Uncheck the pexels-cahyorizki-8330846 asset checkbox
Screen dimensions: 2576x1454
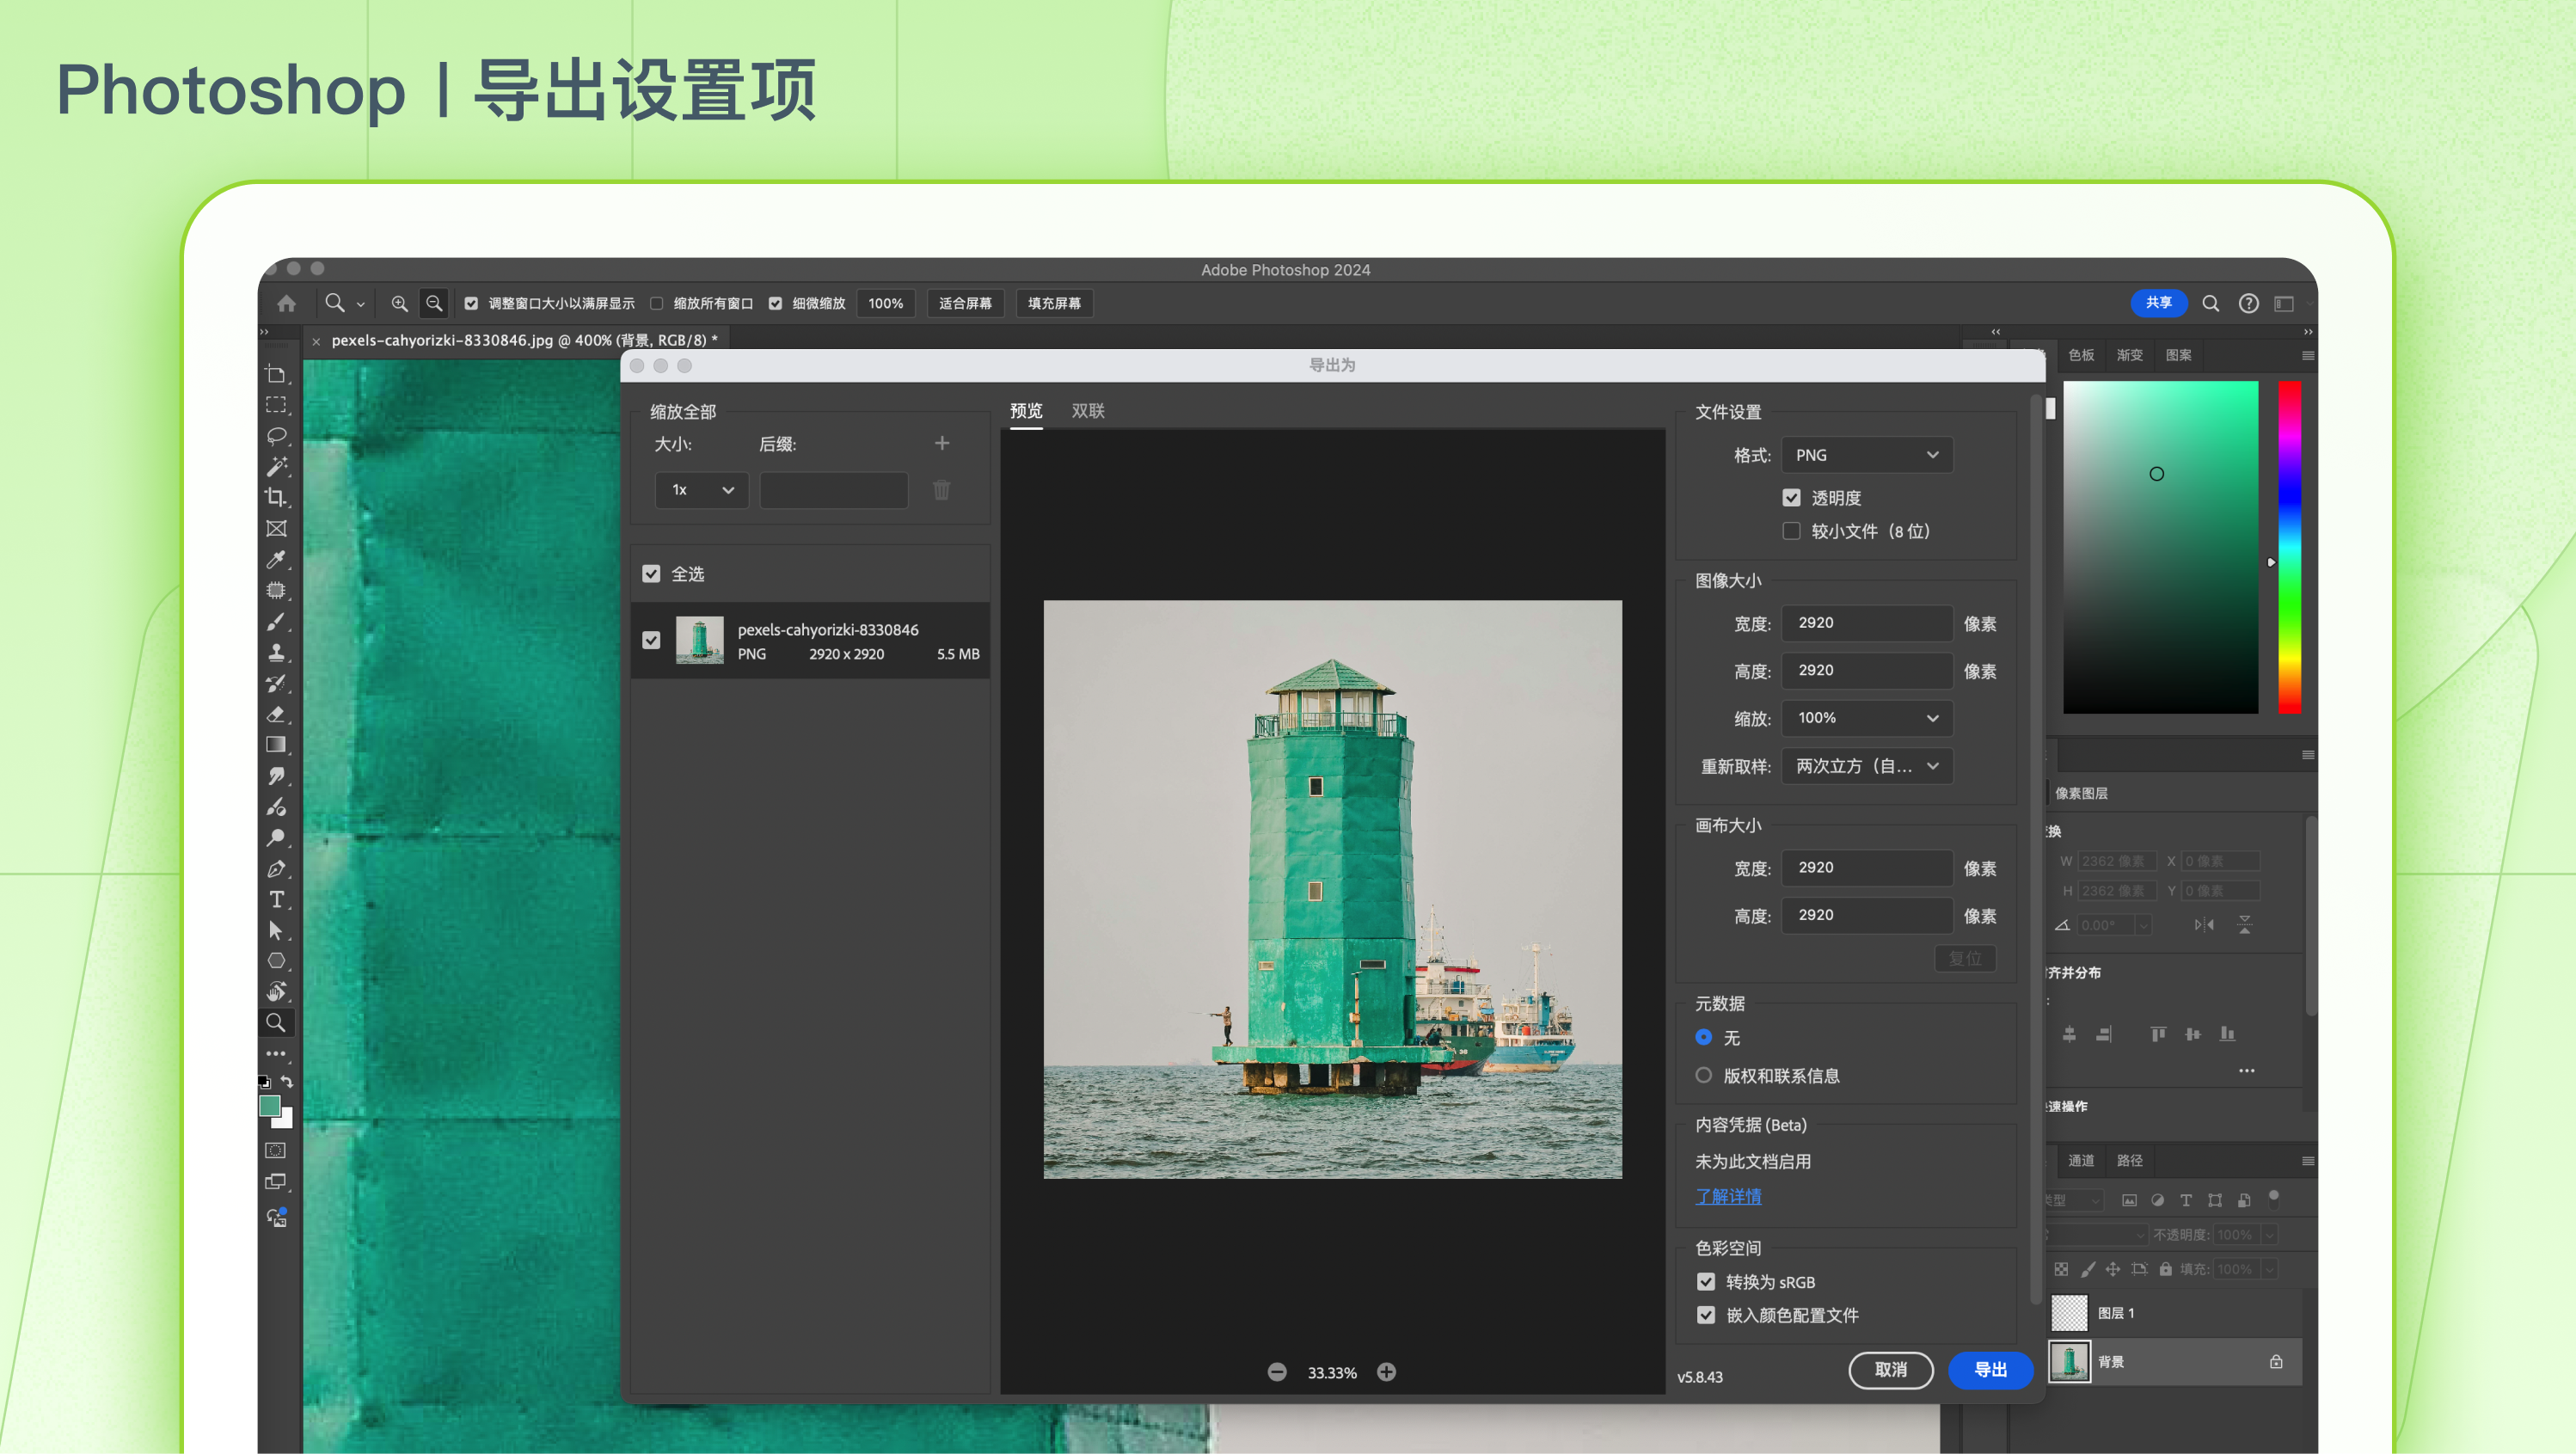[x=651, y=640]
